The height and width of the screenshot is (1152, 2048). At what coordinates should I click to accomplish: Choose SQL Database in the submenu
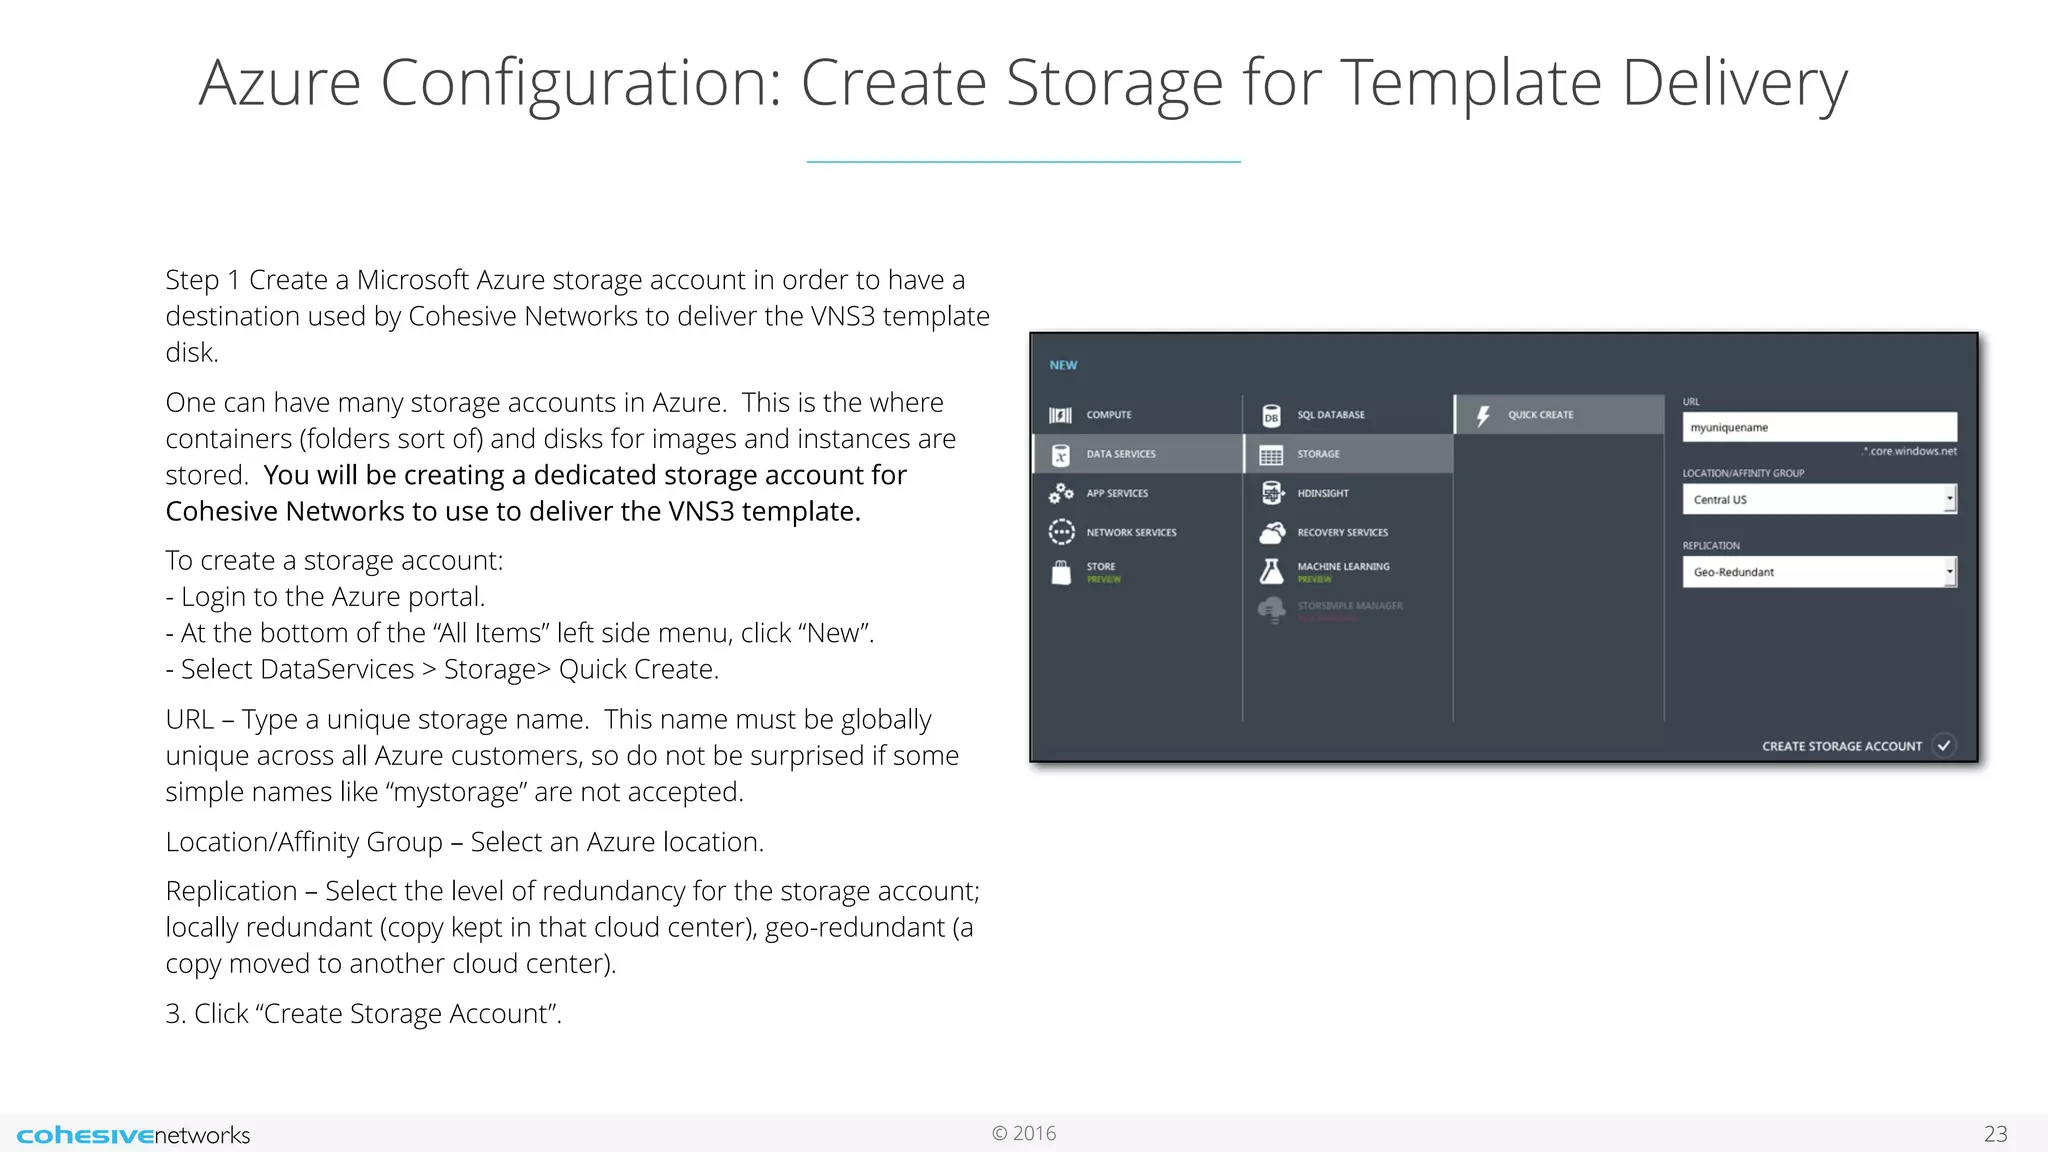1348,414
